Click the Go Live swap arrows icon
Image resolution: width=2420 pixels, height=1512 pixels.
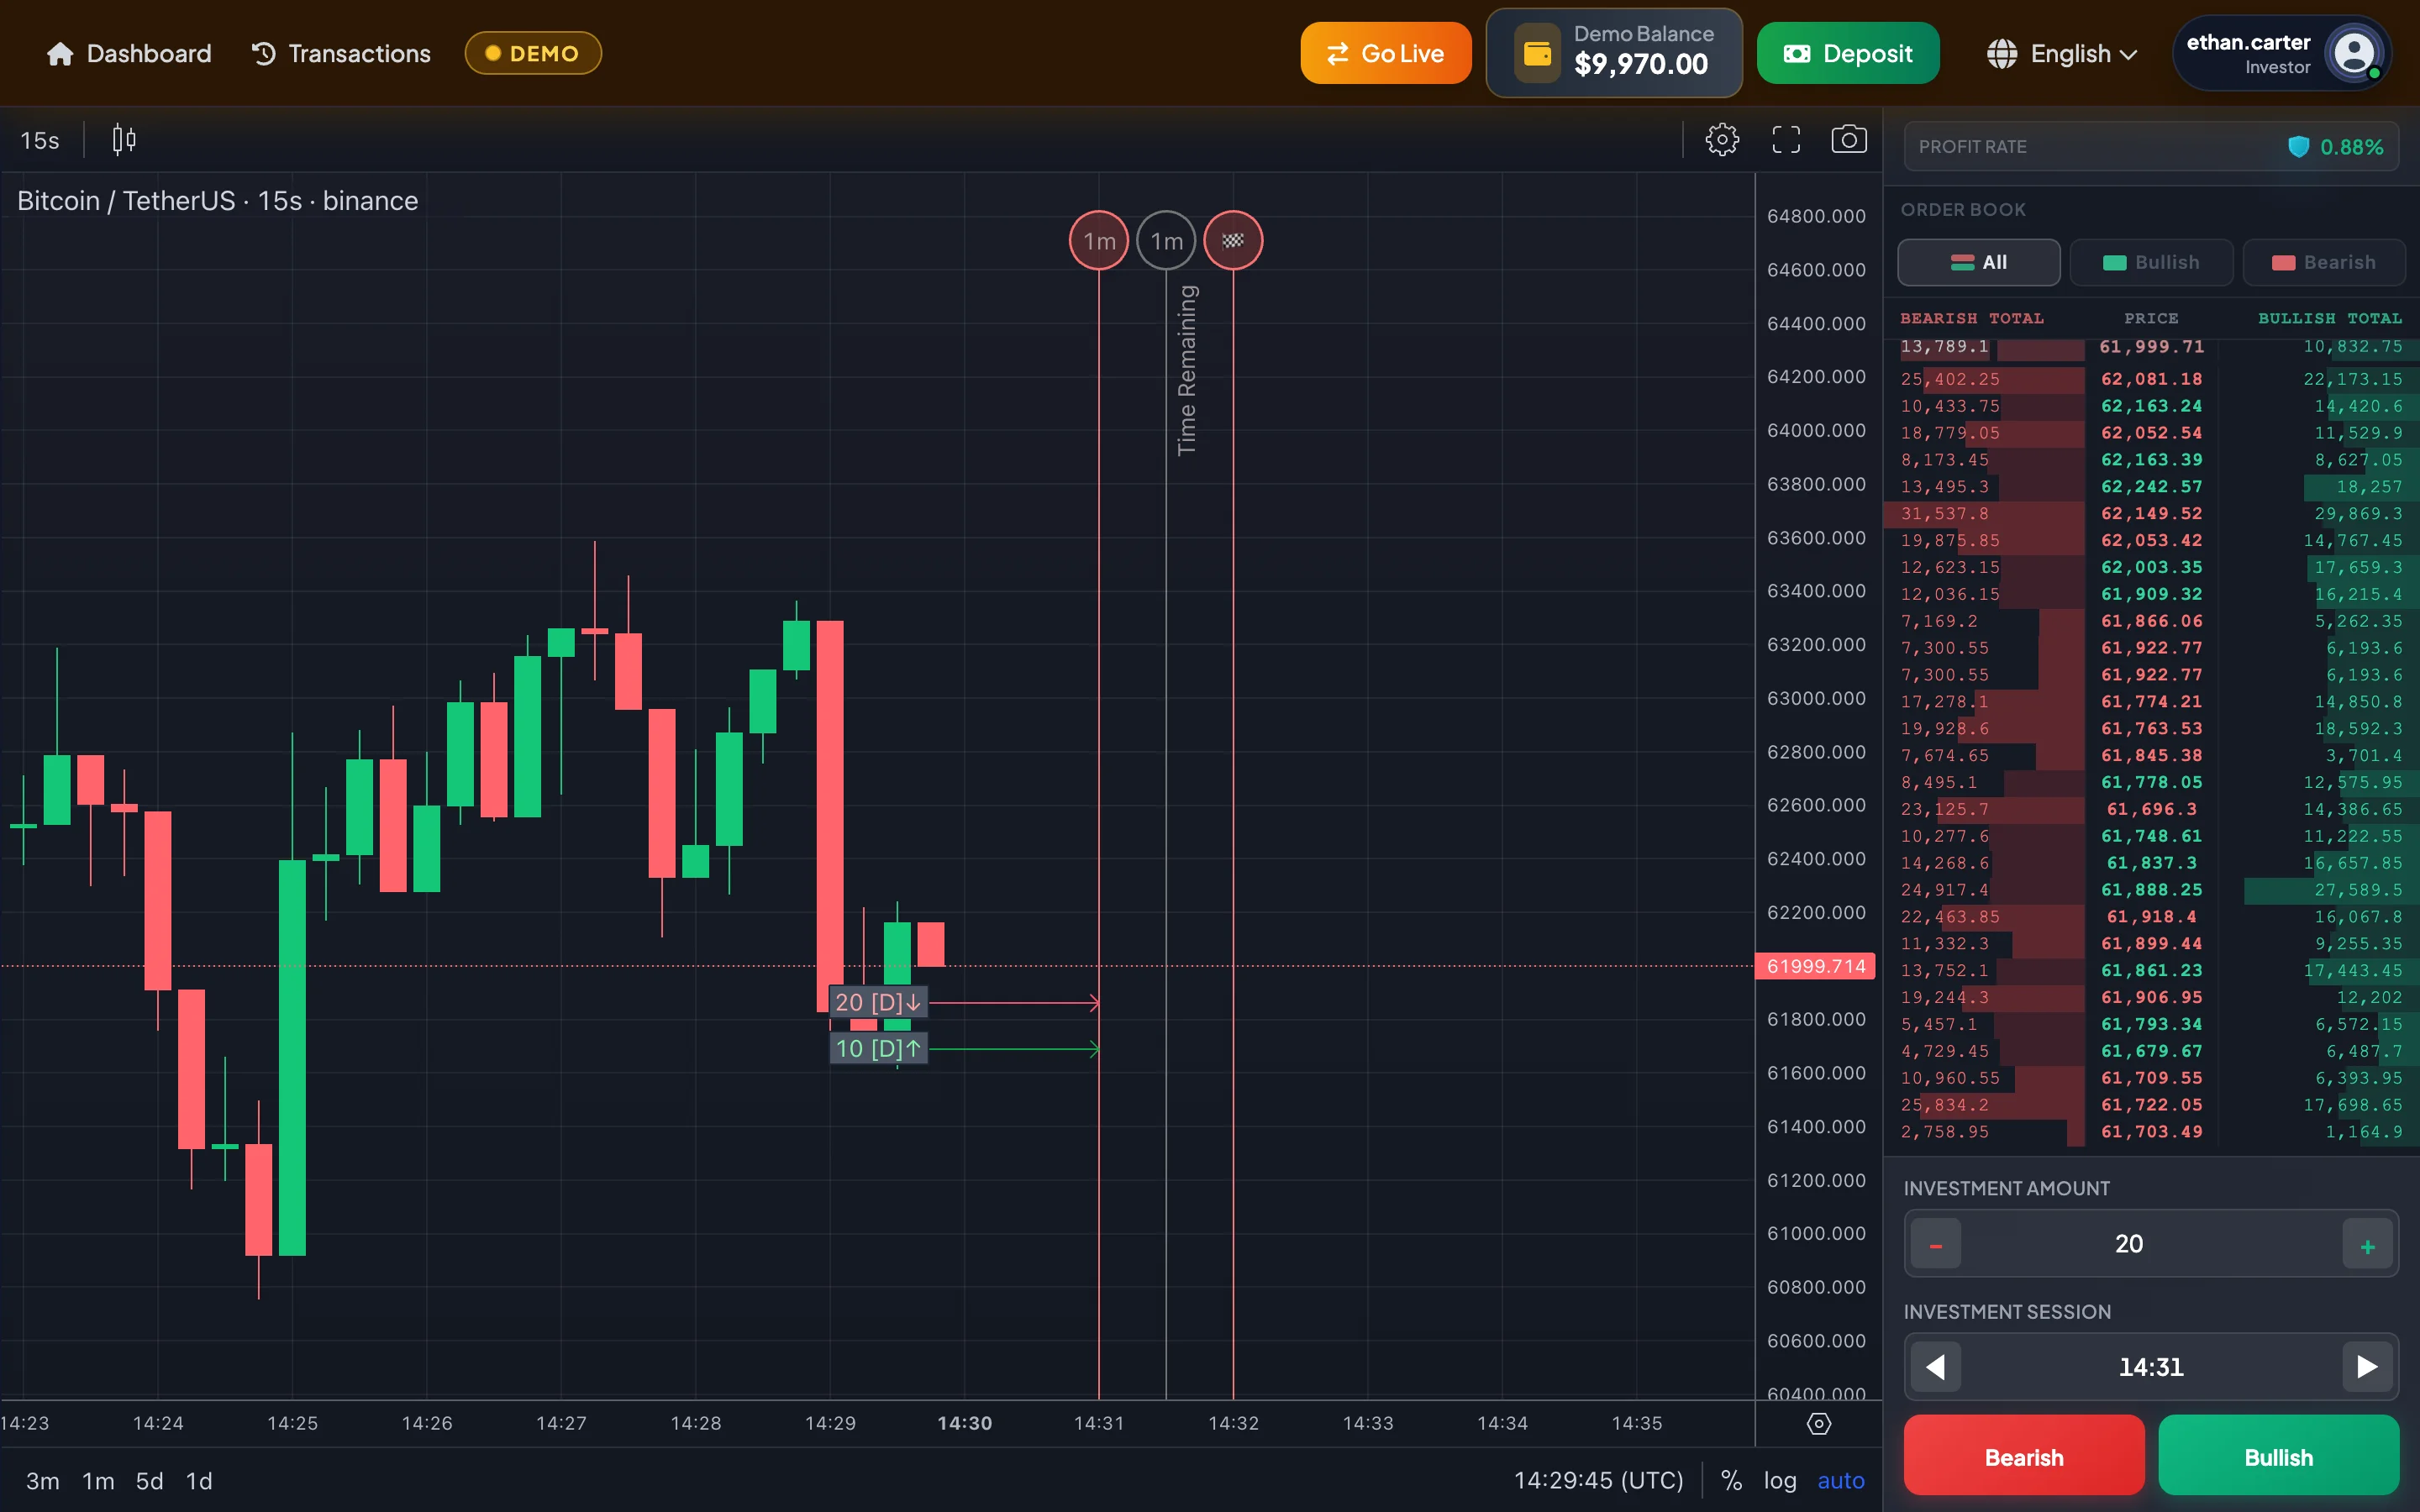coord(1338,54)
